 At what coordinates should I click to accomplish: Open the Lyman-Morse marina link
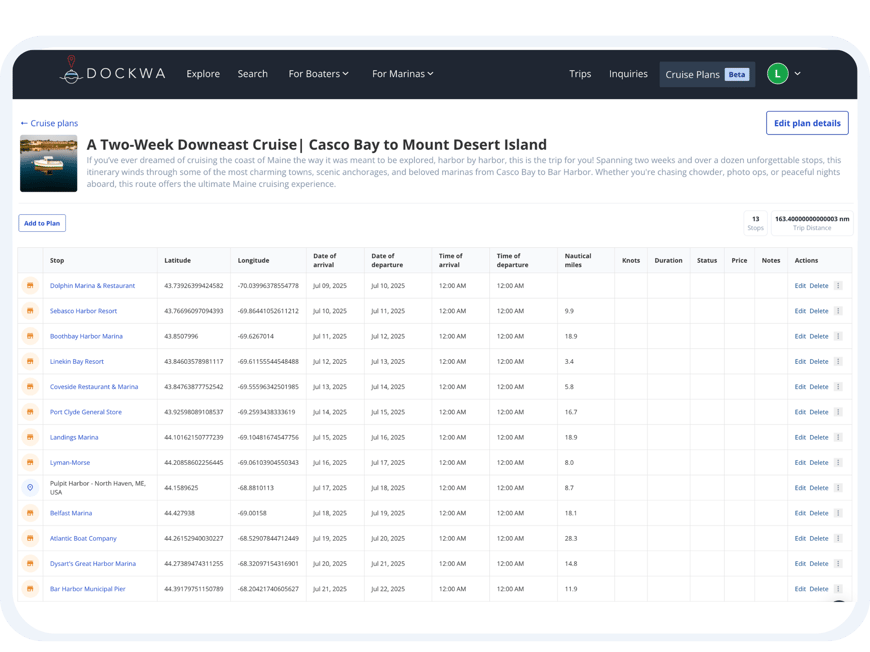click(x=70, y=462)
